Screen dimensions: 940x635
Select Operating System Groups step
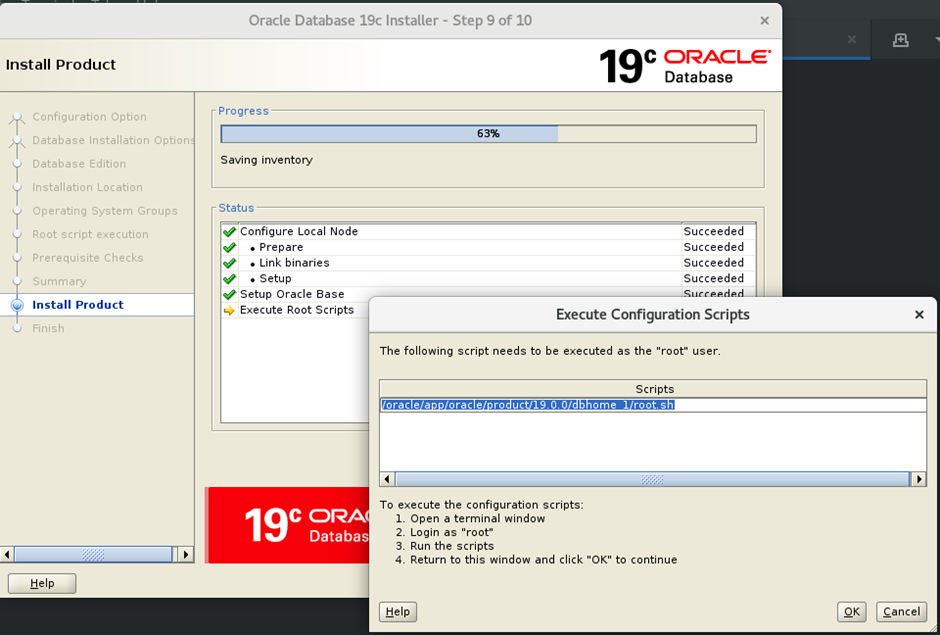pos(105,210)
